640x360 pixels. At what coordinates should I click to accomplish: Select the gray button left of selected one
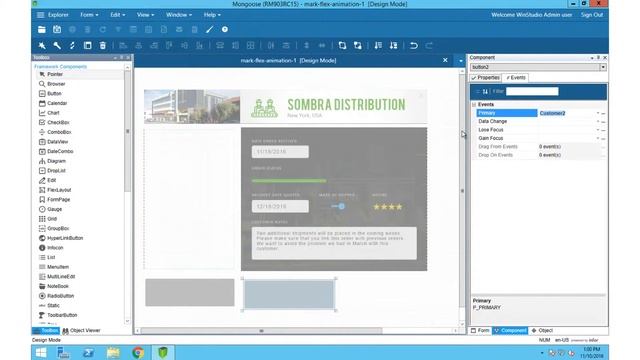tap(190, 292)
